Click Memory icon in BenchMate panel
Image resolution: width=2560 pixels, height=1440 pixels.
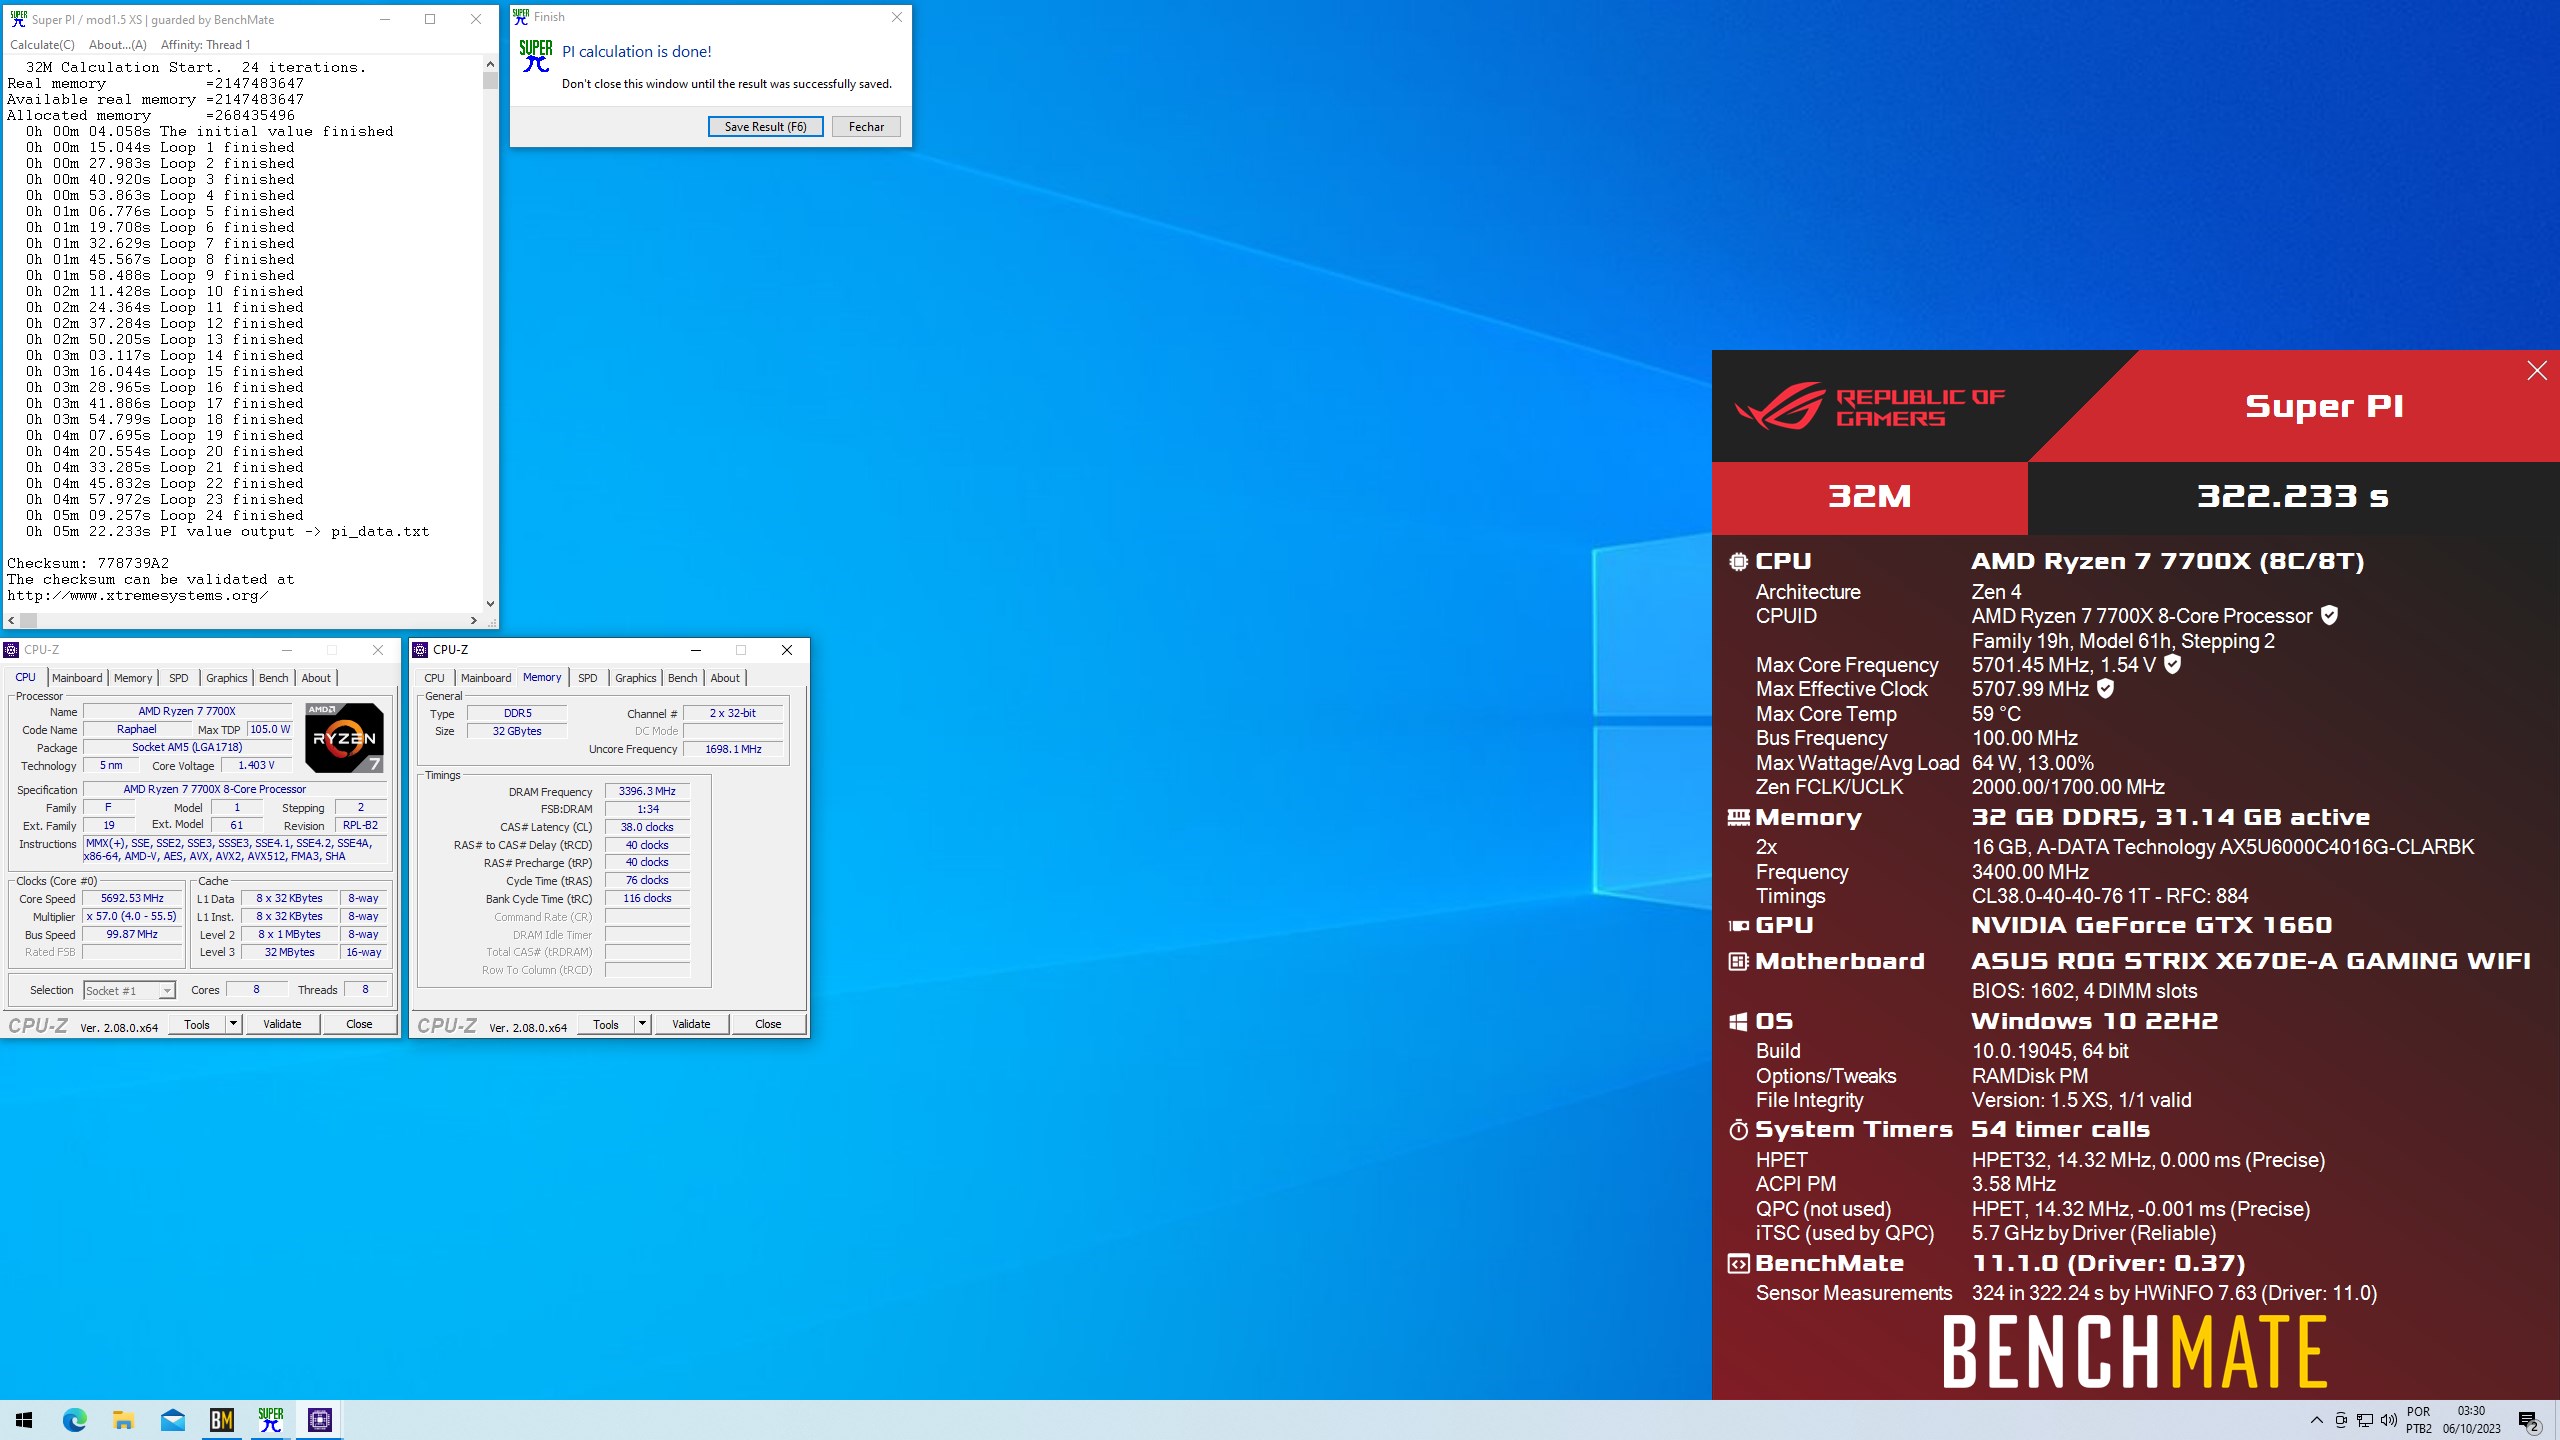1738,818
